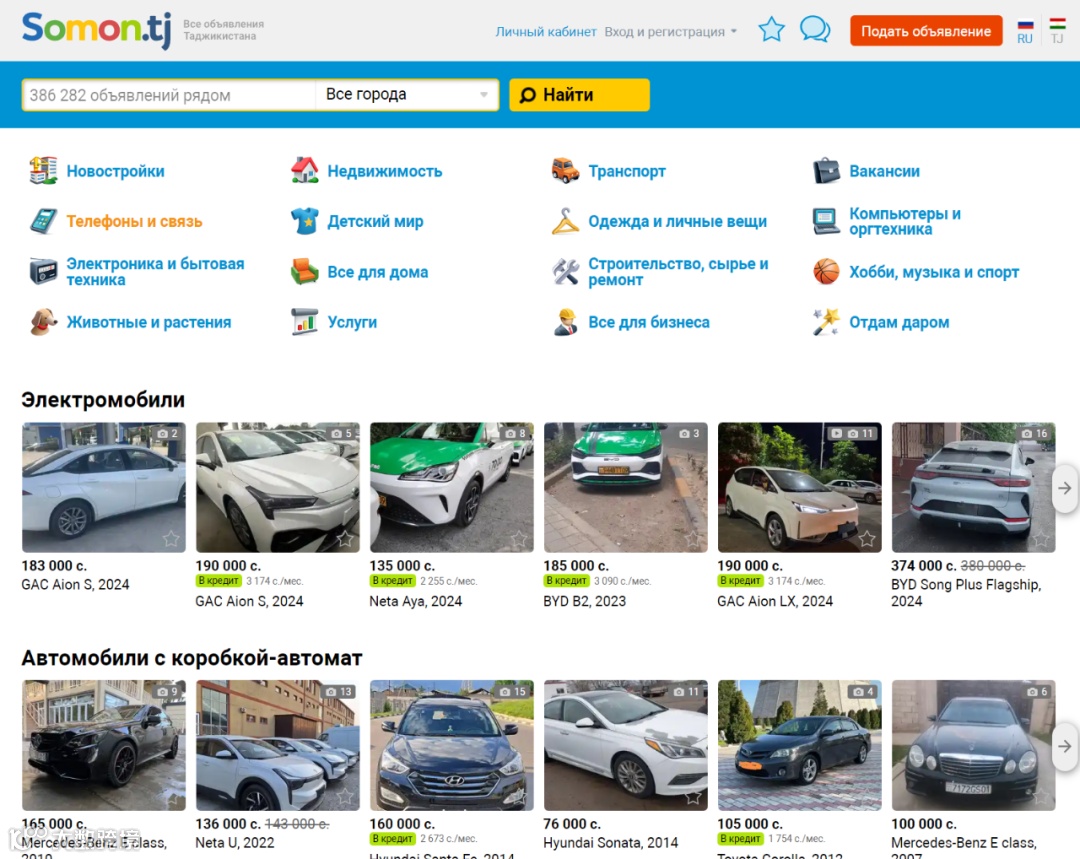Favorite the 183 000 с. GAC Aion S listing

[171, 539]
